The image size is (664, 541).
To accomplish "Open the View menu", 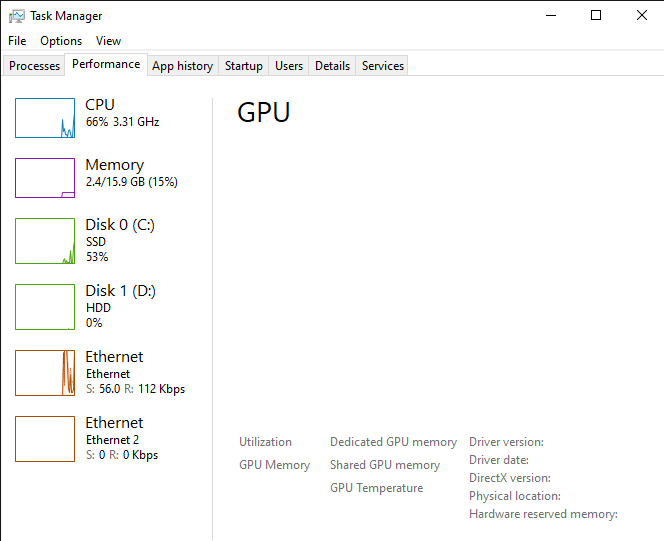I will coord(108,41).
